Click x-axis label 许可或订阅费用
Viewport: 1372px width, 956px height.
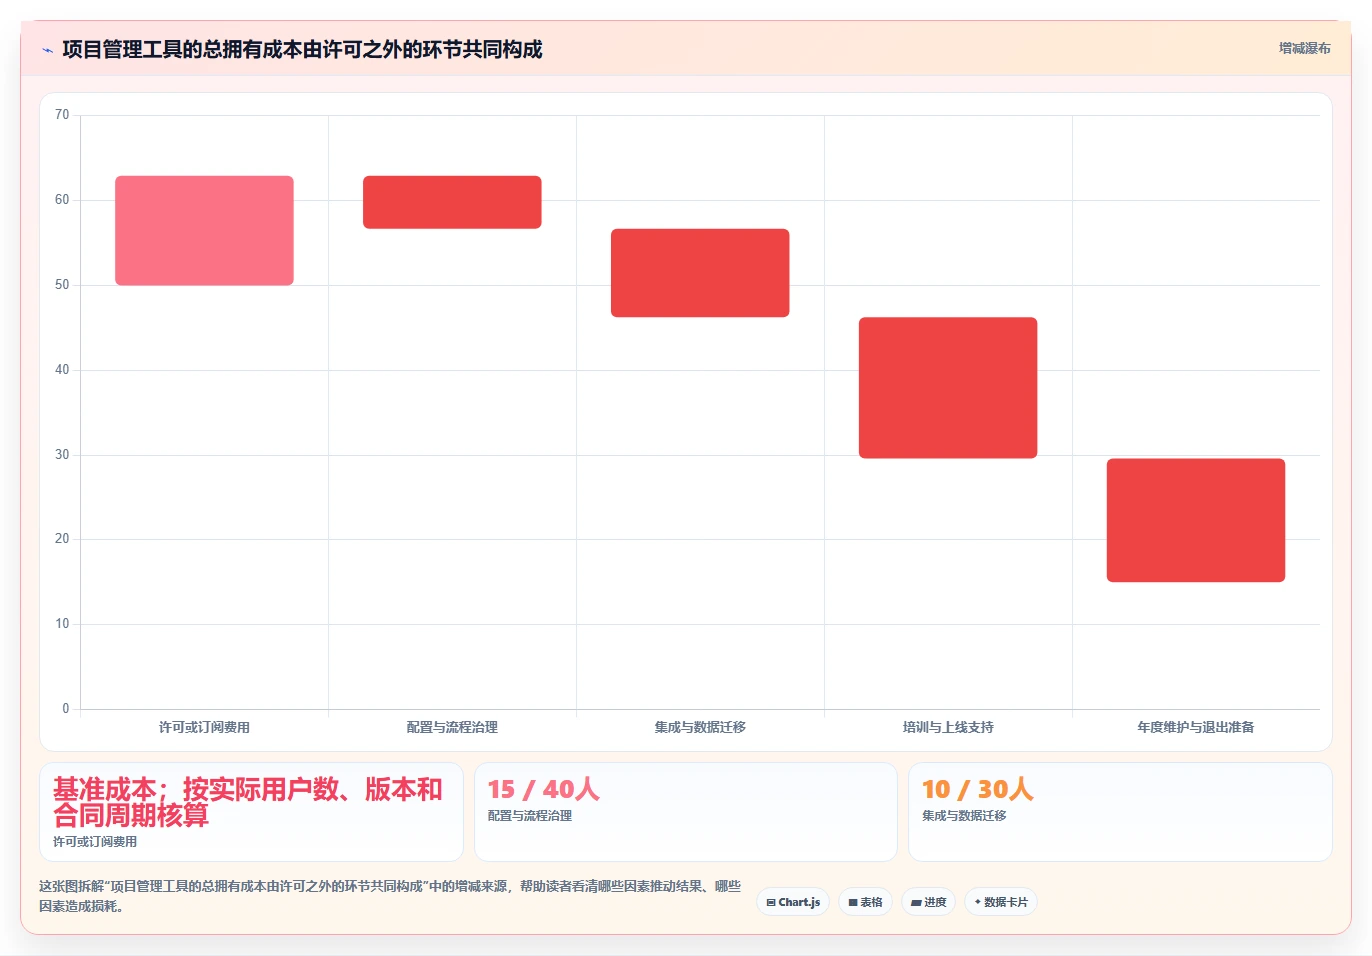(x=204, y=727)
